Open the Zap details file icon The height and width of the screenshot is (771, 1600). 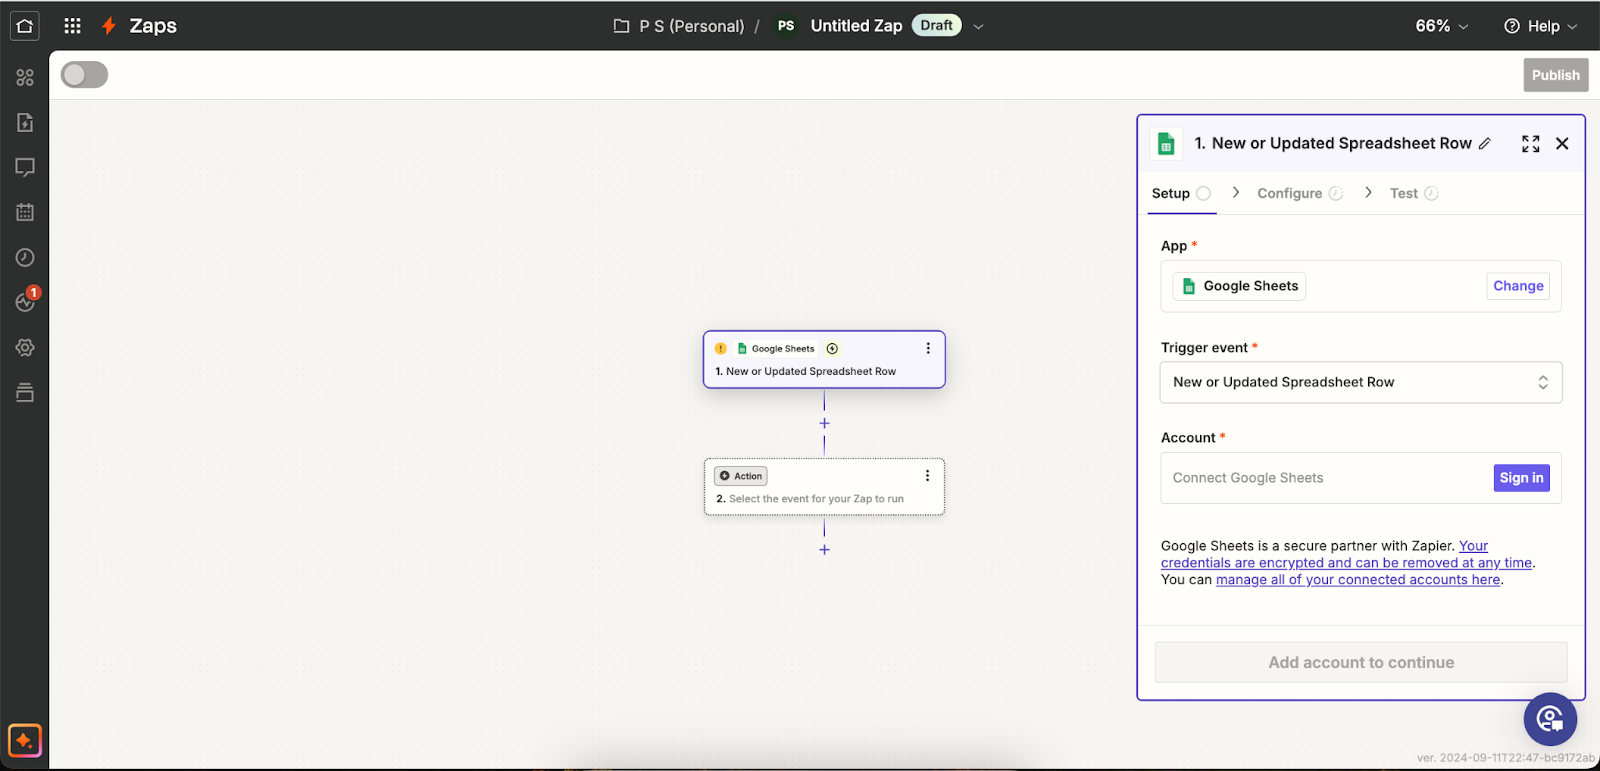25,122
